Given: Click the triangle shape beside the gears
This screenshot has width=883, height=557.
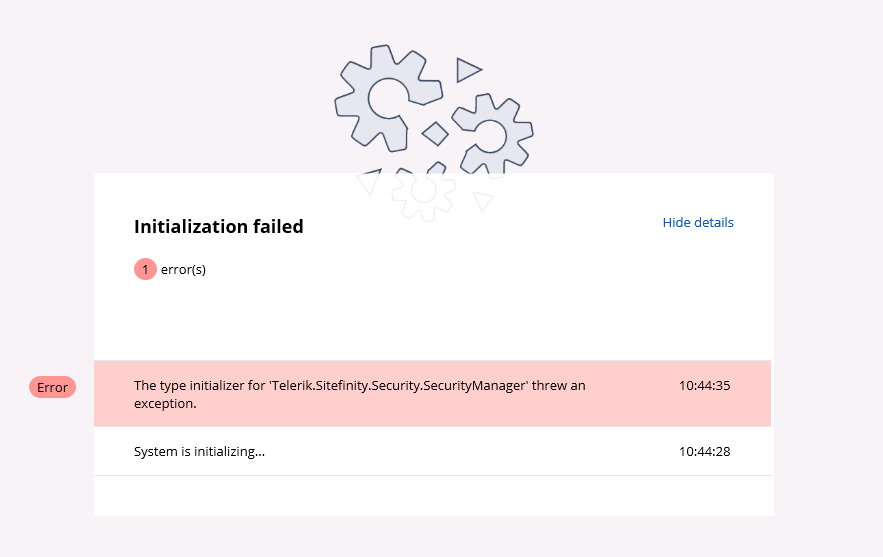Looking at the screenshot, I should pyautogui.click(x=468, y=70).
